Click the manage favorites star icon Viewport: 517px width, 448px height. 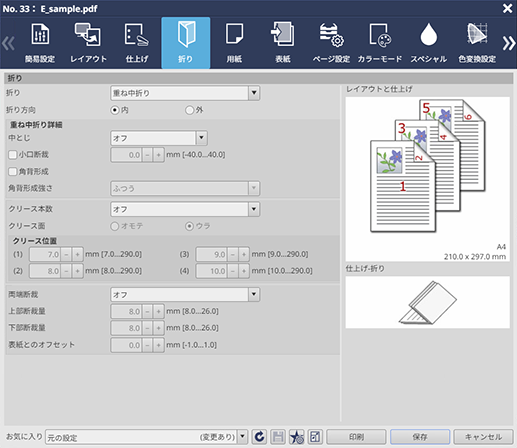(x=297, y=437)
